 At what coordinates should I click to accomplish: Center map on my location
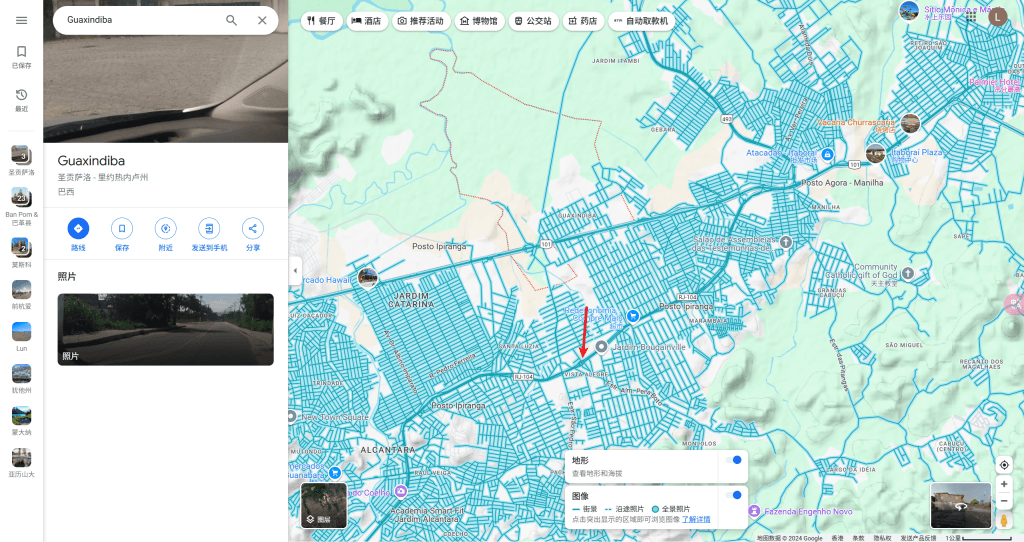pyautogui.click(x=1004, y=465)
